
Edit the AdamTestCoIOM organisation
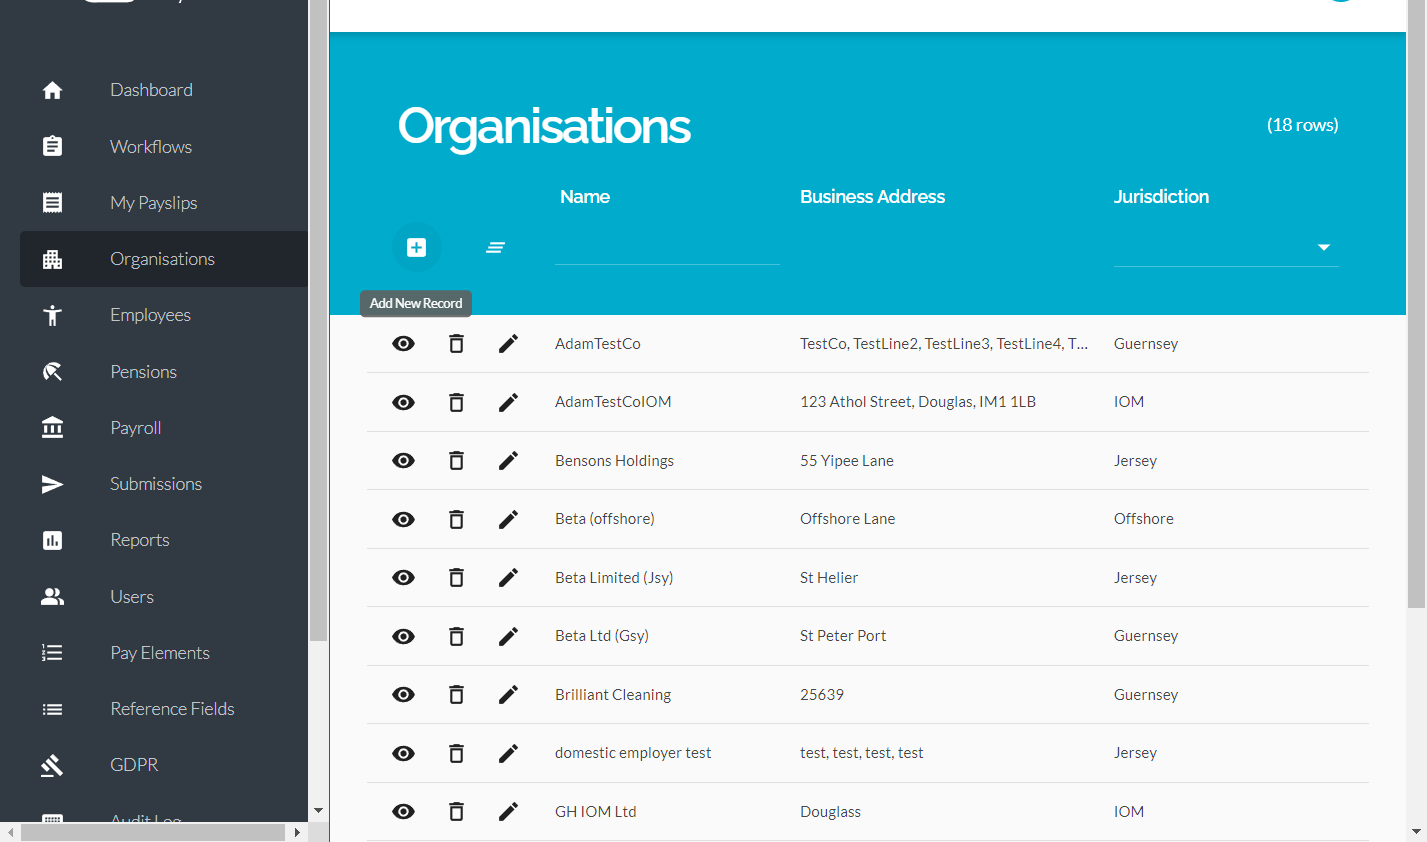click(x=508, y=402)
